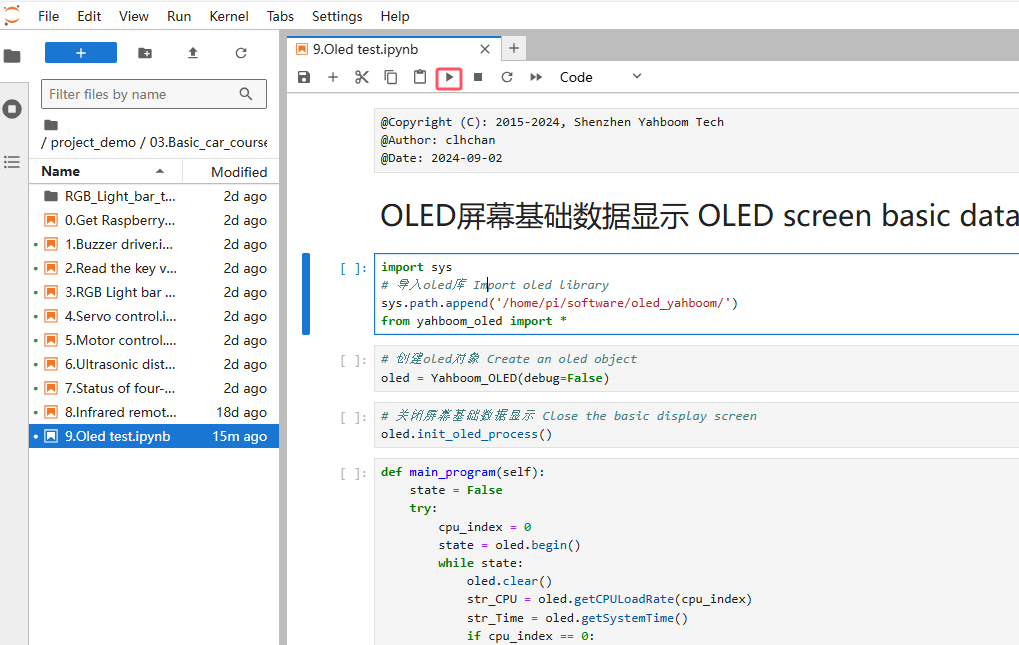Copy the selected cell
Viewport: 1019px width, 645px height.
391,77
